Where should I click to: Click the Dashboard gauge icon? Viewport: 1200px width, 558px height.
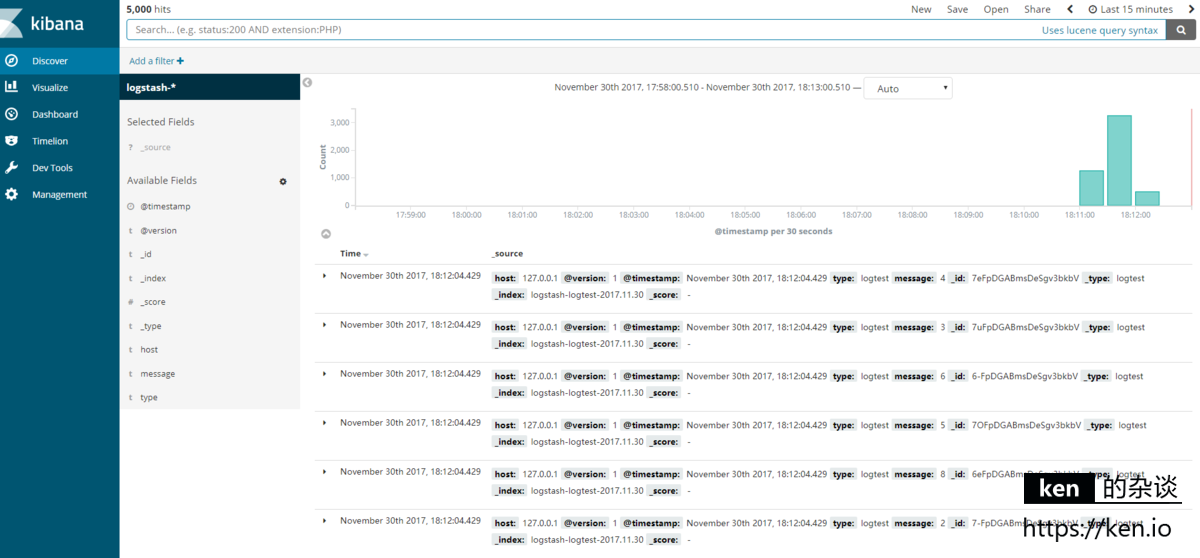point(12,114)
